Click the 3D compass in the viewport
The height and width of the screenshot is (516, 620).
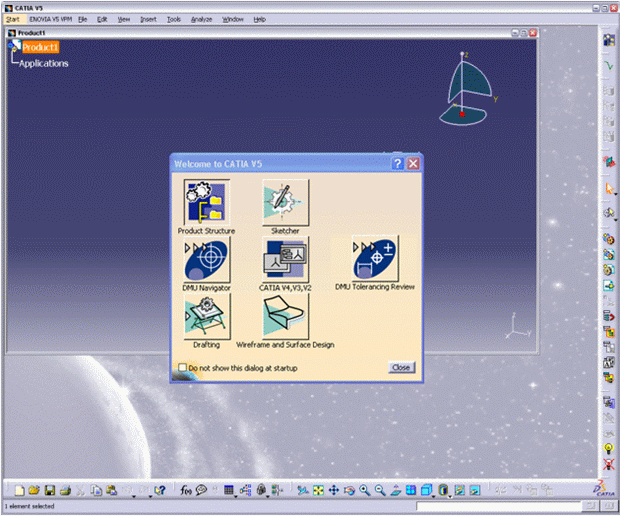pyautogui.click(x=468, y=85)
